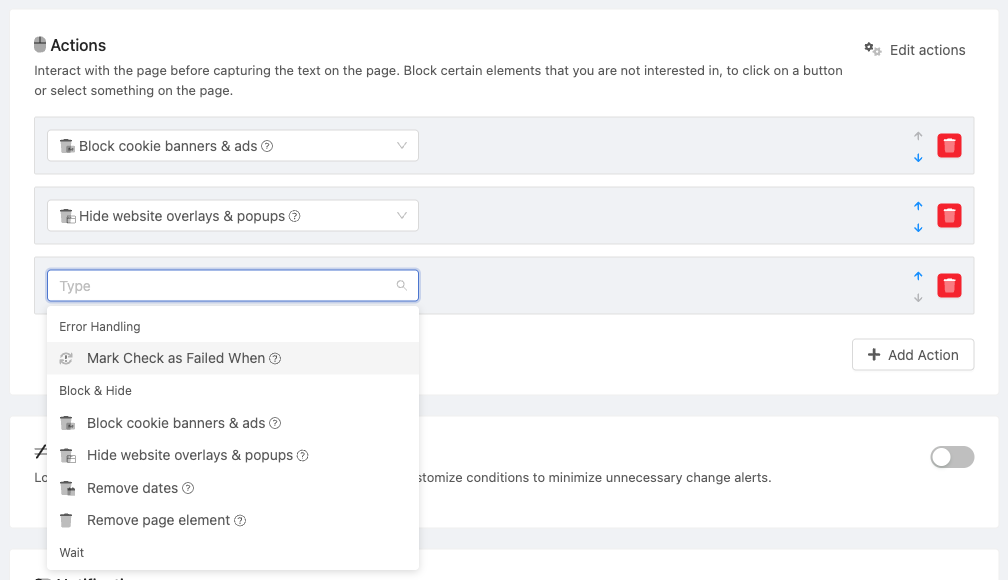The image size is (1008, 580).
Task: Enable the conditions toggle switch
Action: [x=952, y=457]
